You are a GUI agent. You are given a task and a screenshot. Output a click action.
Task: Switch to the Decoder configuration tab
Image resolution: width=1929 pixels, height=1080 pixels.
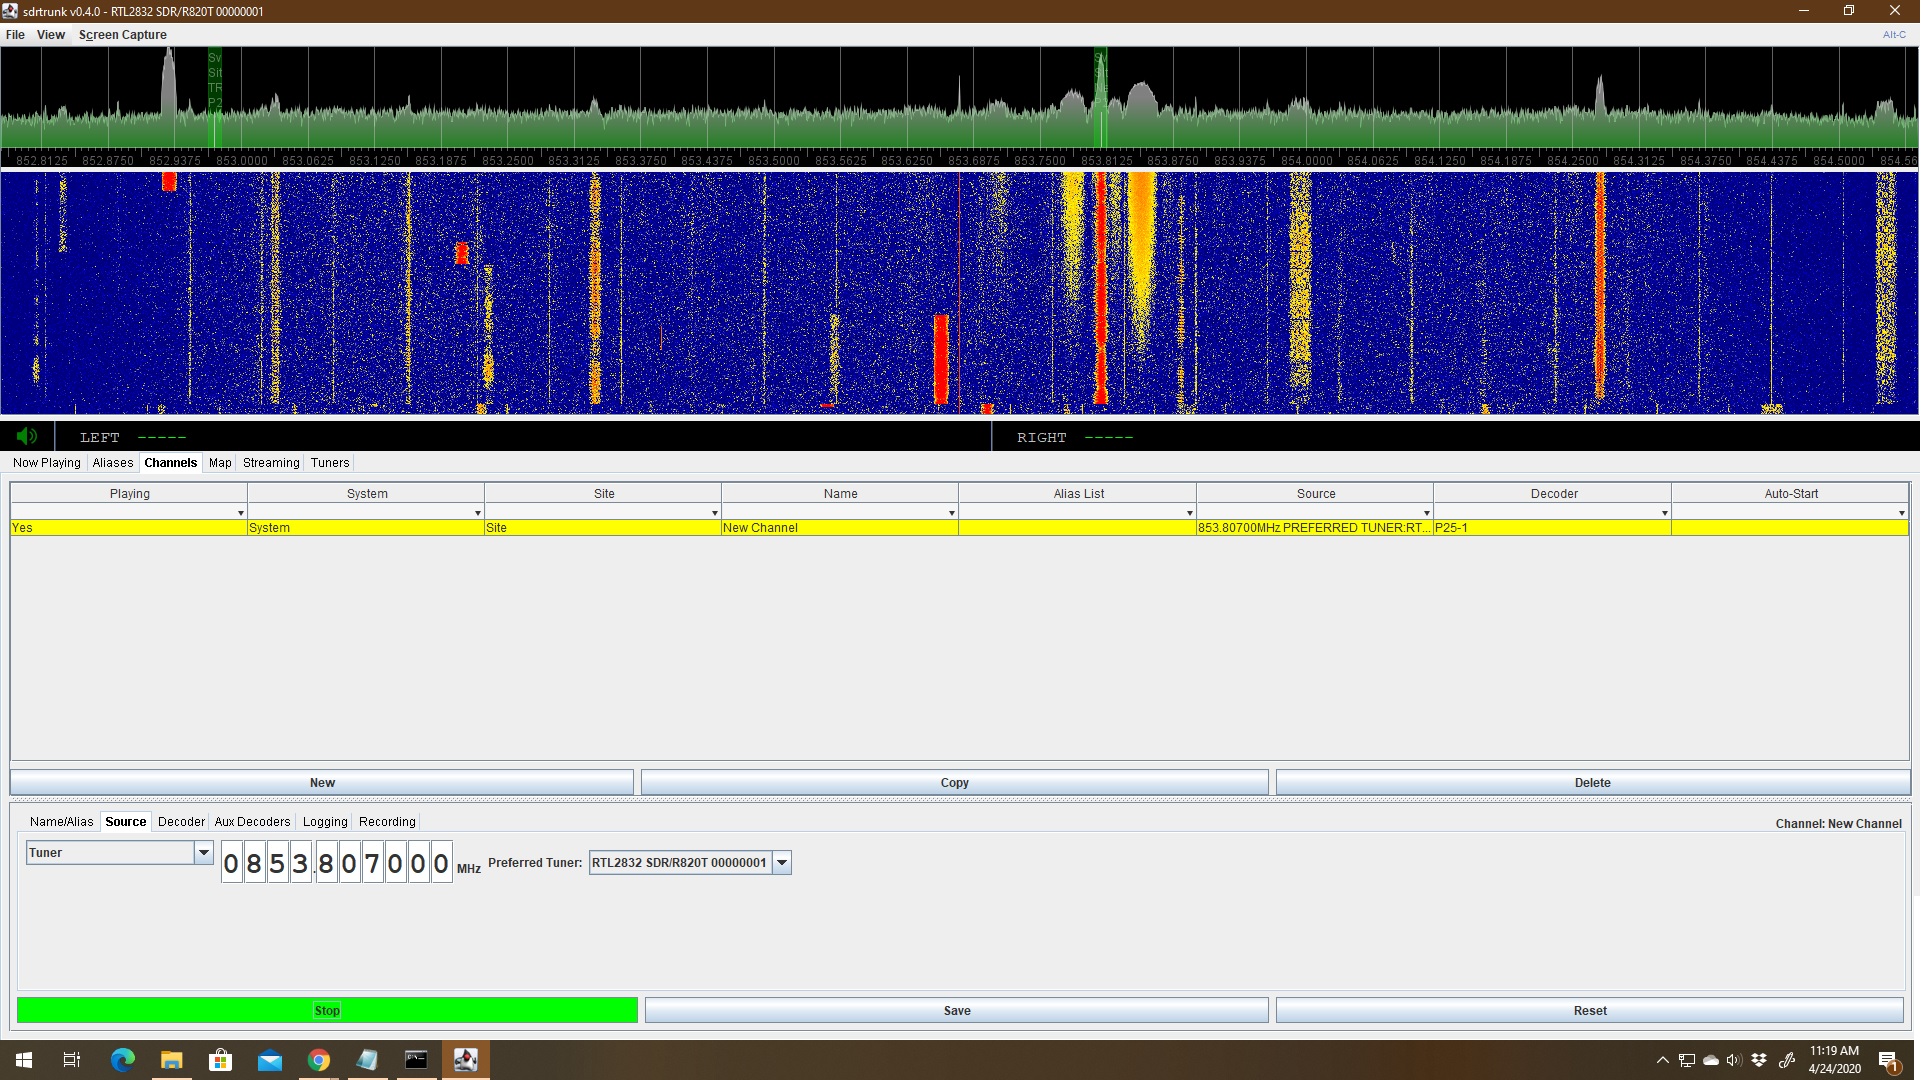click(x=181, y=821)
